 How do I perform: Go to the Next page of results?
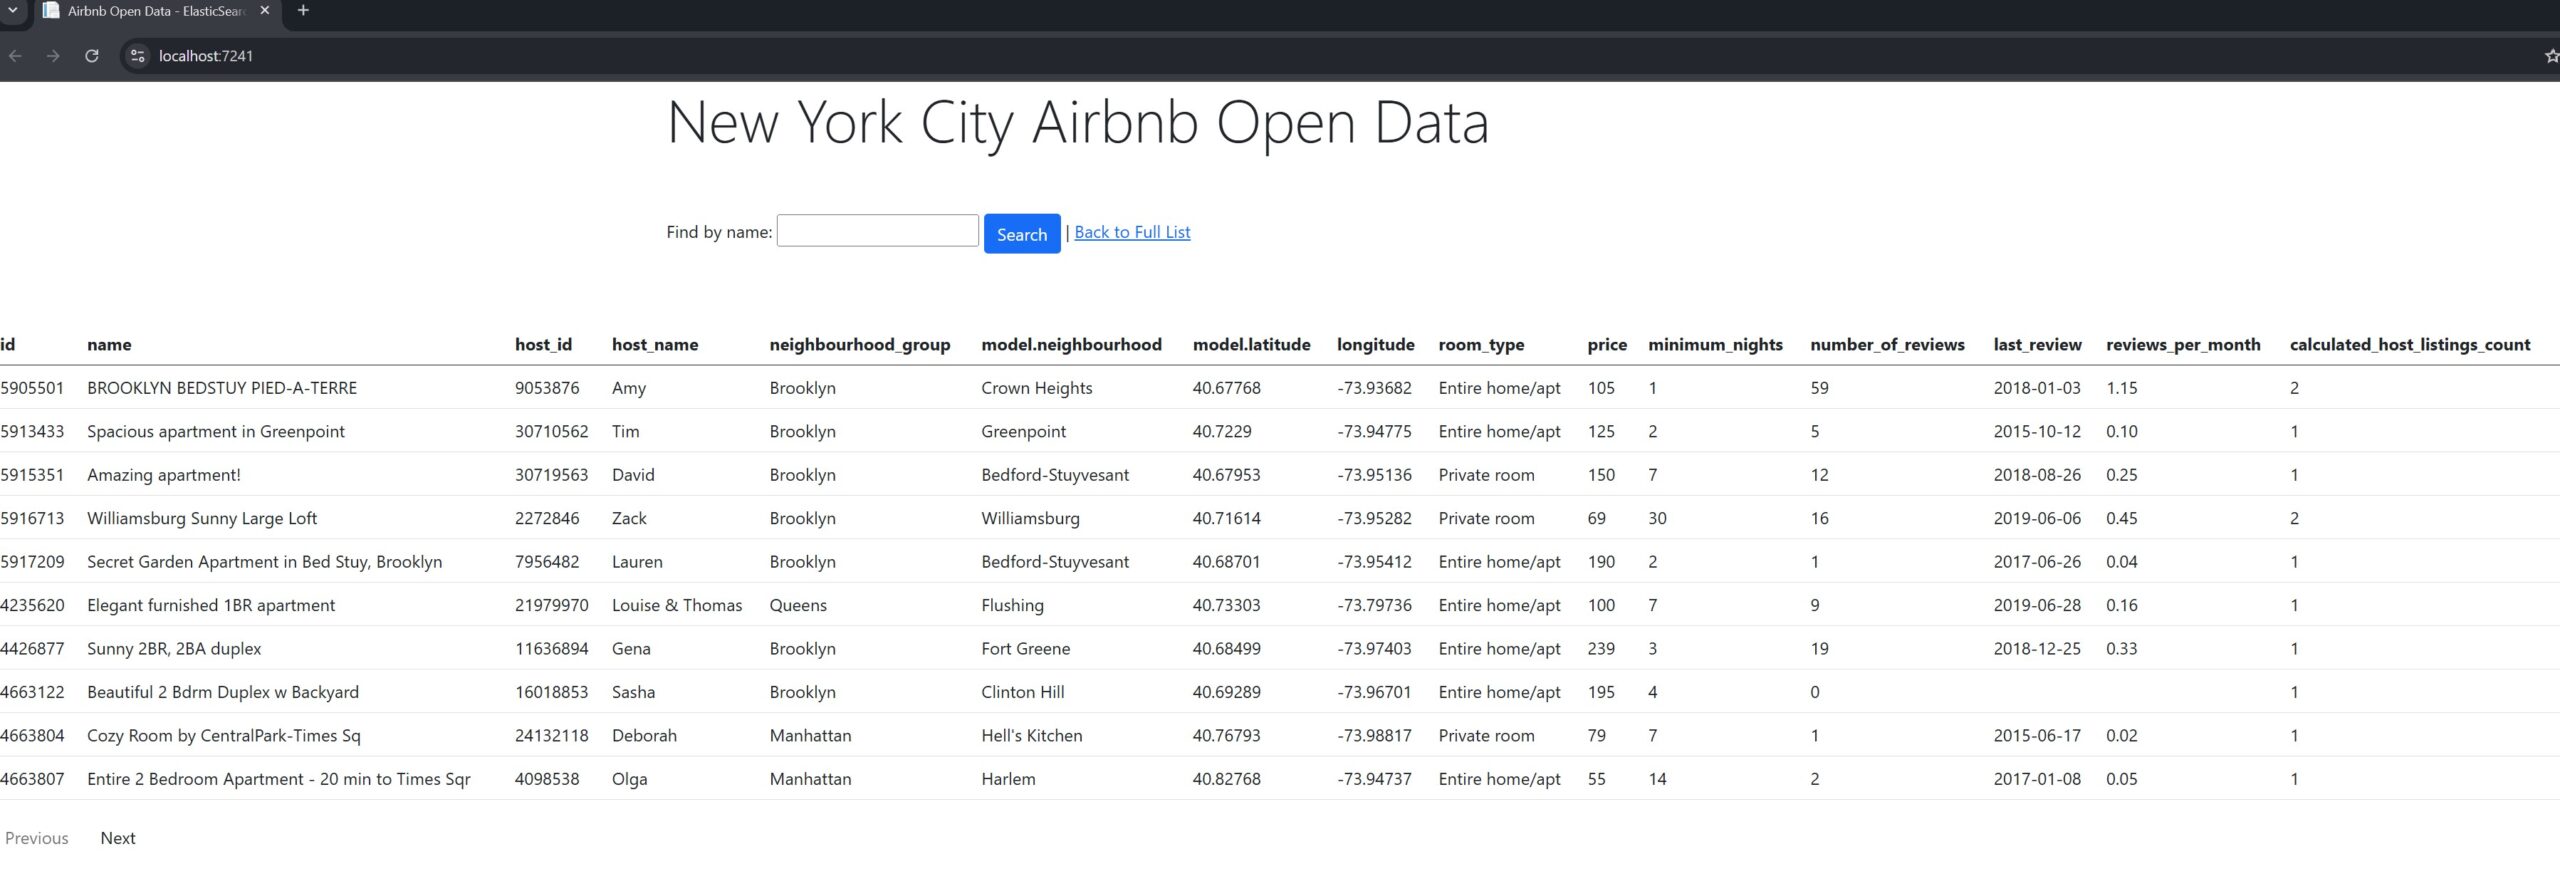click(117, 838)
